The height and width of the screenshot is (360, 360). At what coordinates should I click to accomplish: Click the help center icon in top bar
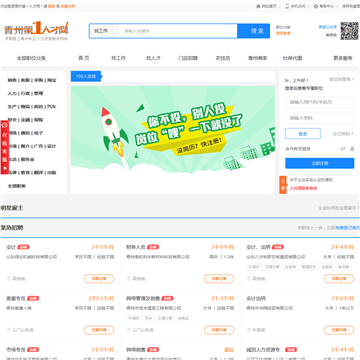pyautogui.click(x=316, y=6)
